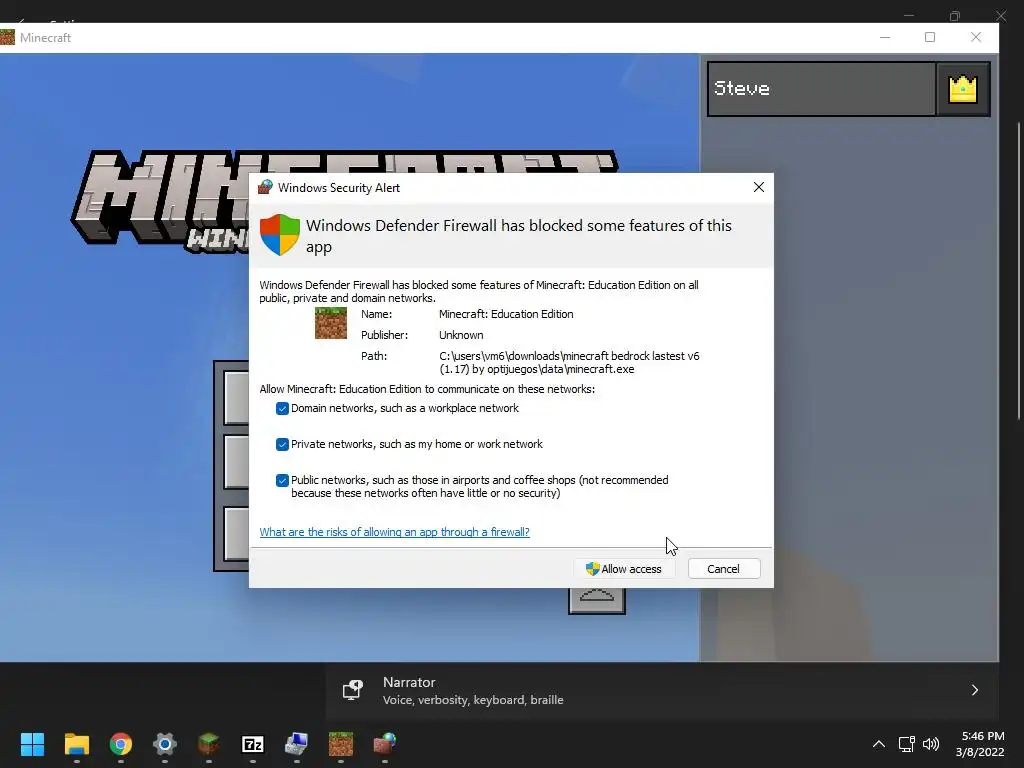Viewport: 1024px width, 768px height.
Task: Close the Windows Security Alert dialog
Action: (x=758, y=187)
